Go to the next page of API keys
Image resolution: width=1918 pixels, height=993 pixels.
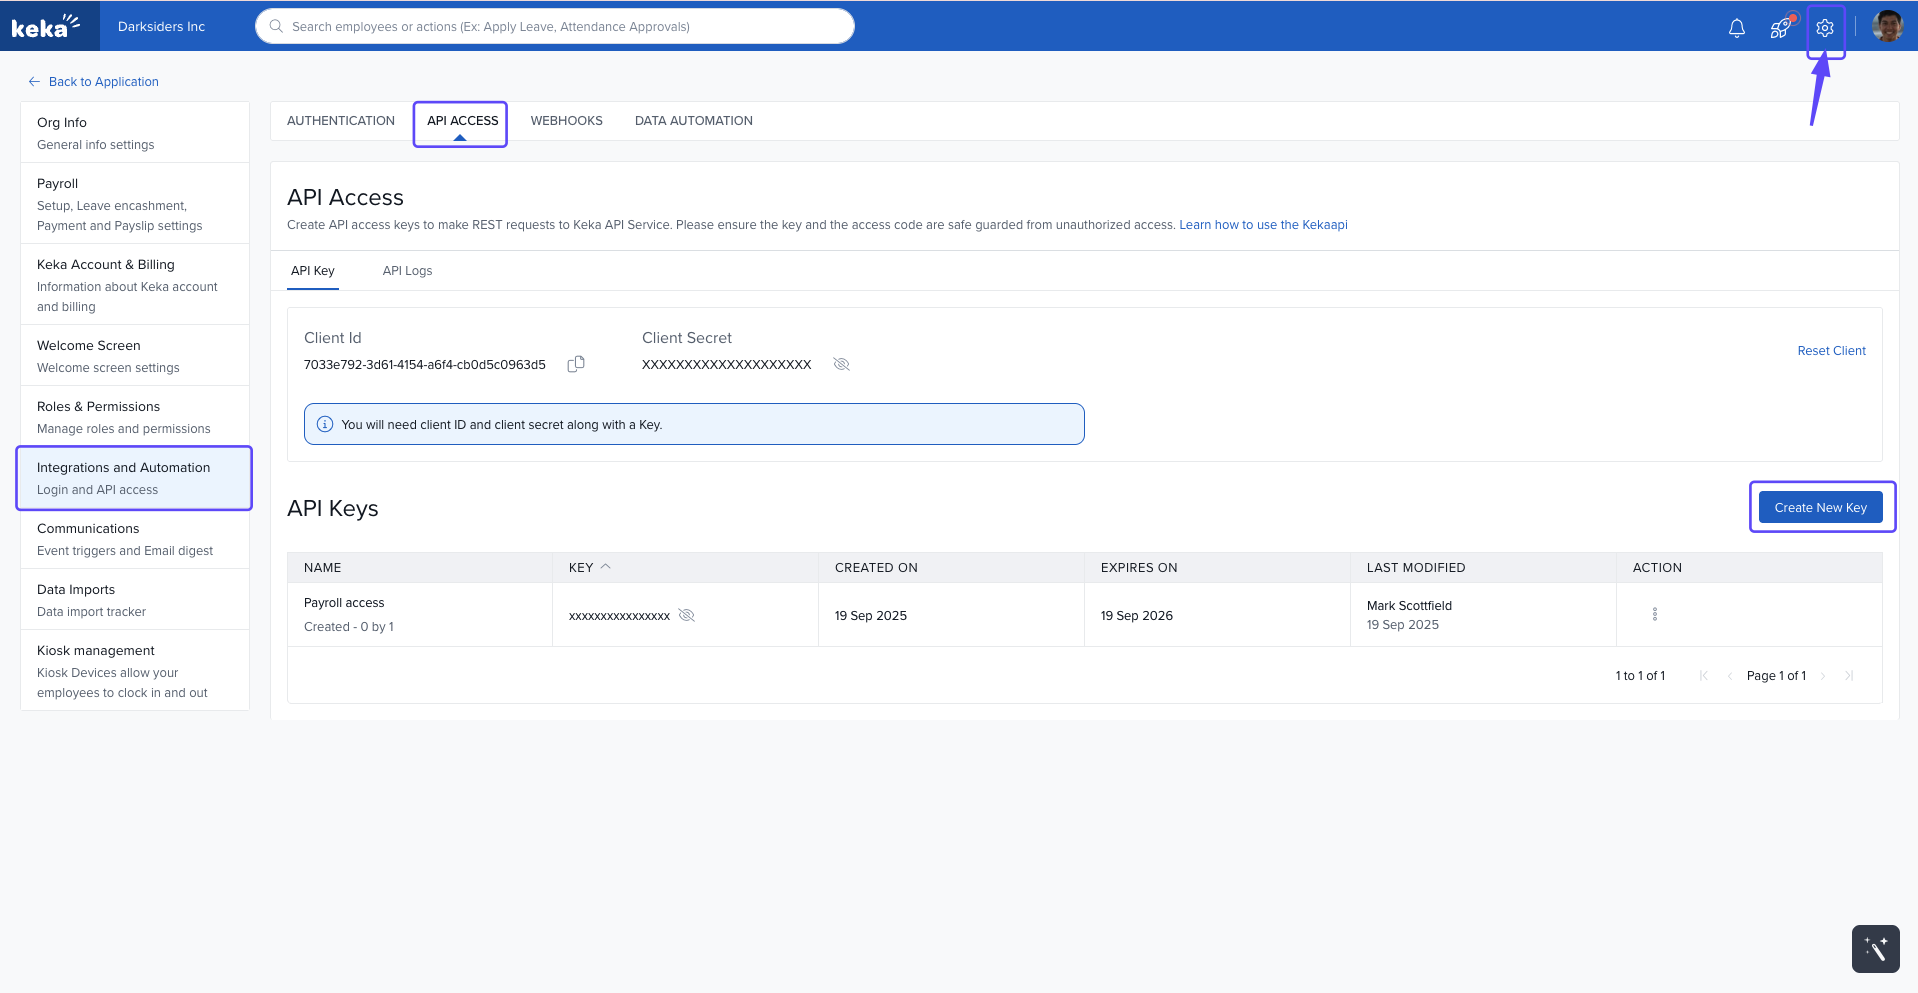[x=1823, y=676]
